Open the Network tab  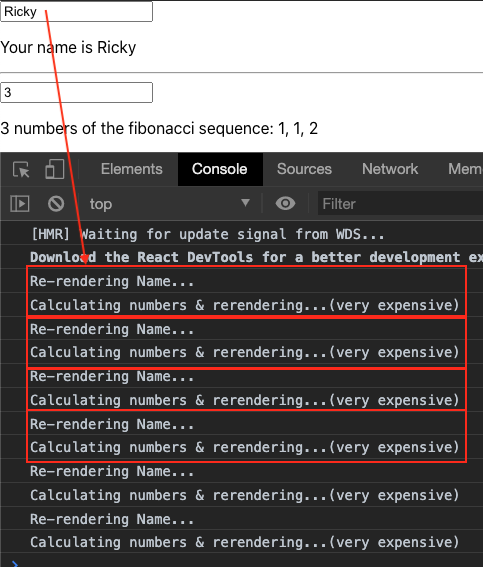pos(390,169)
